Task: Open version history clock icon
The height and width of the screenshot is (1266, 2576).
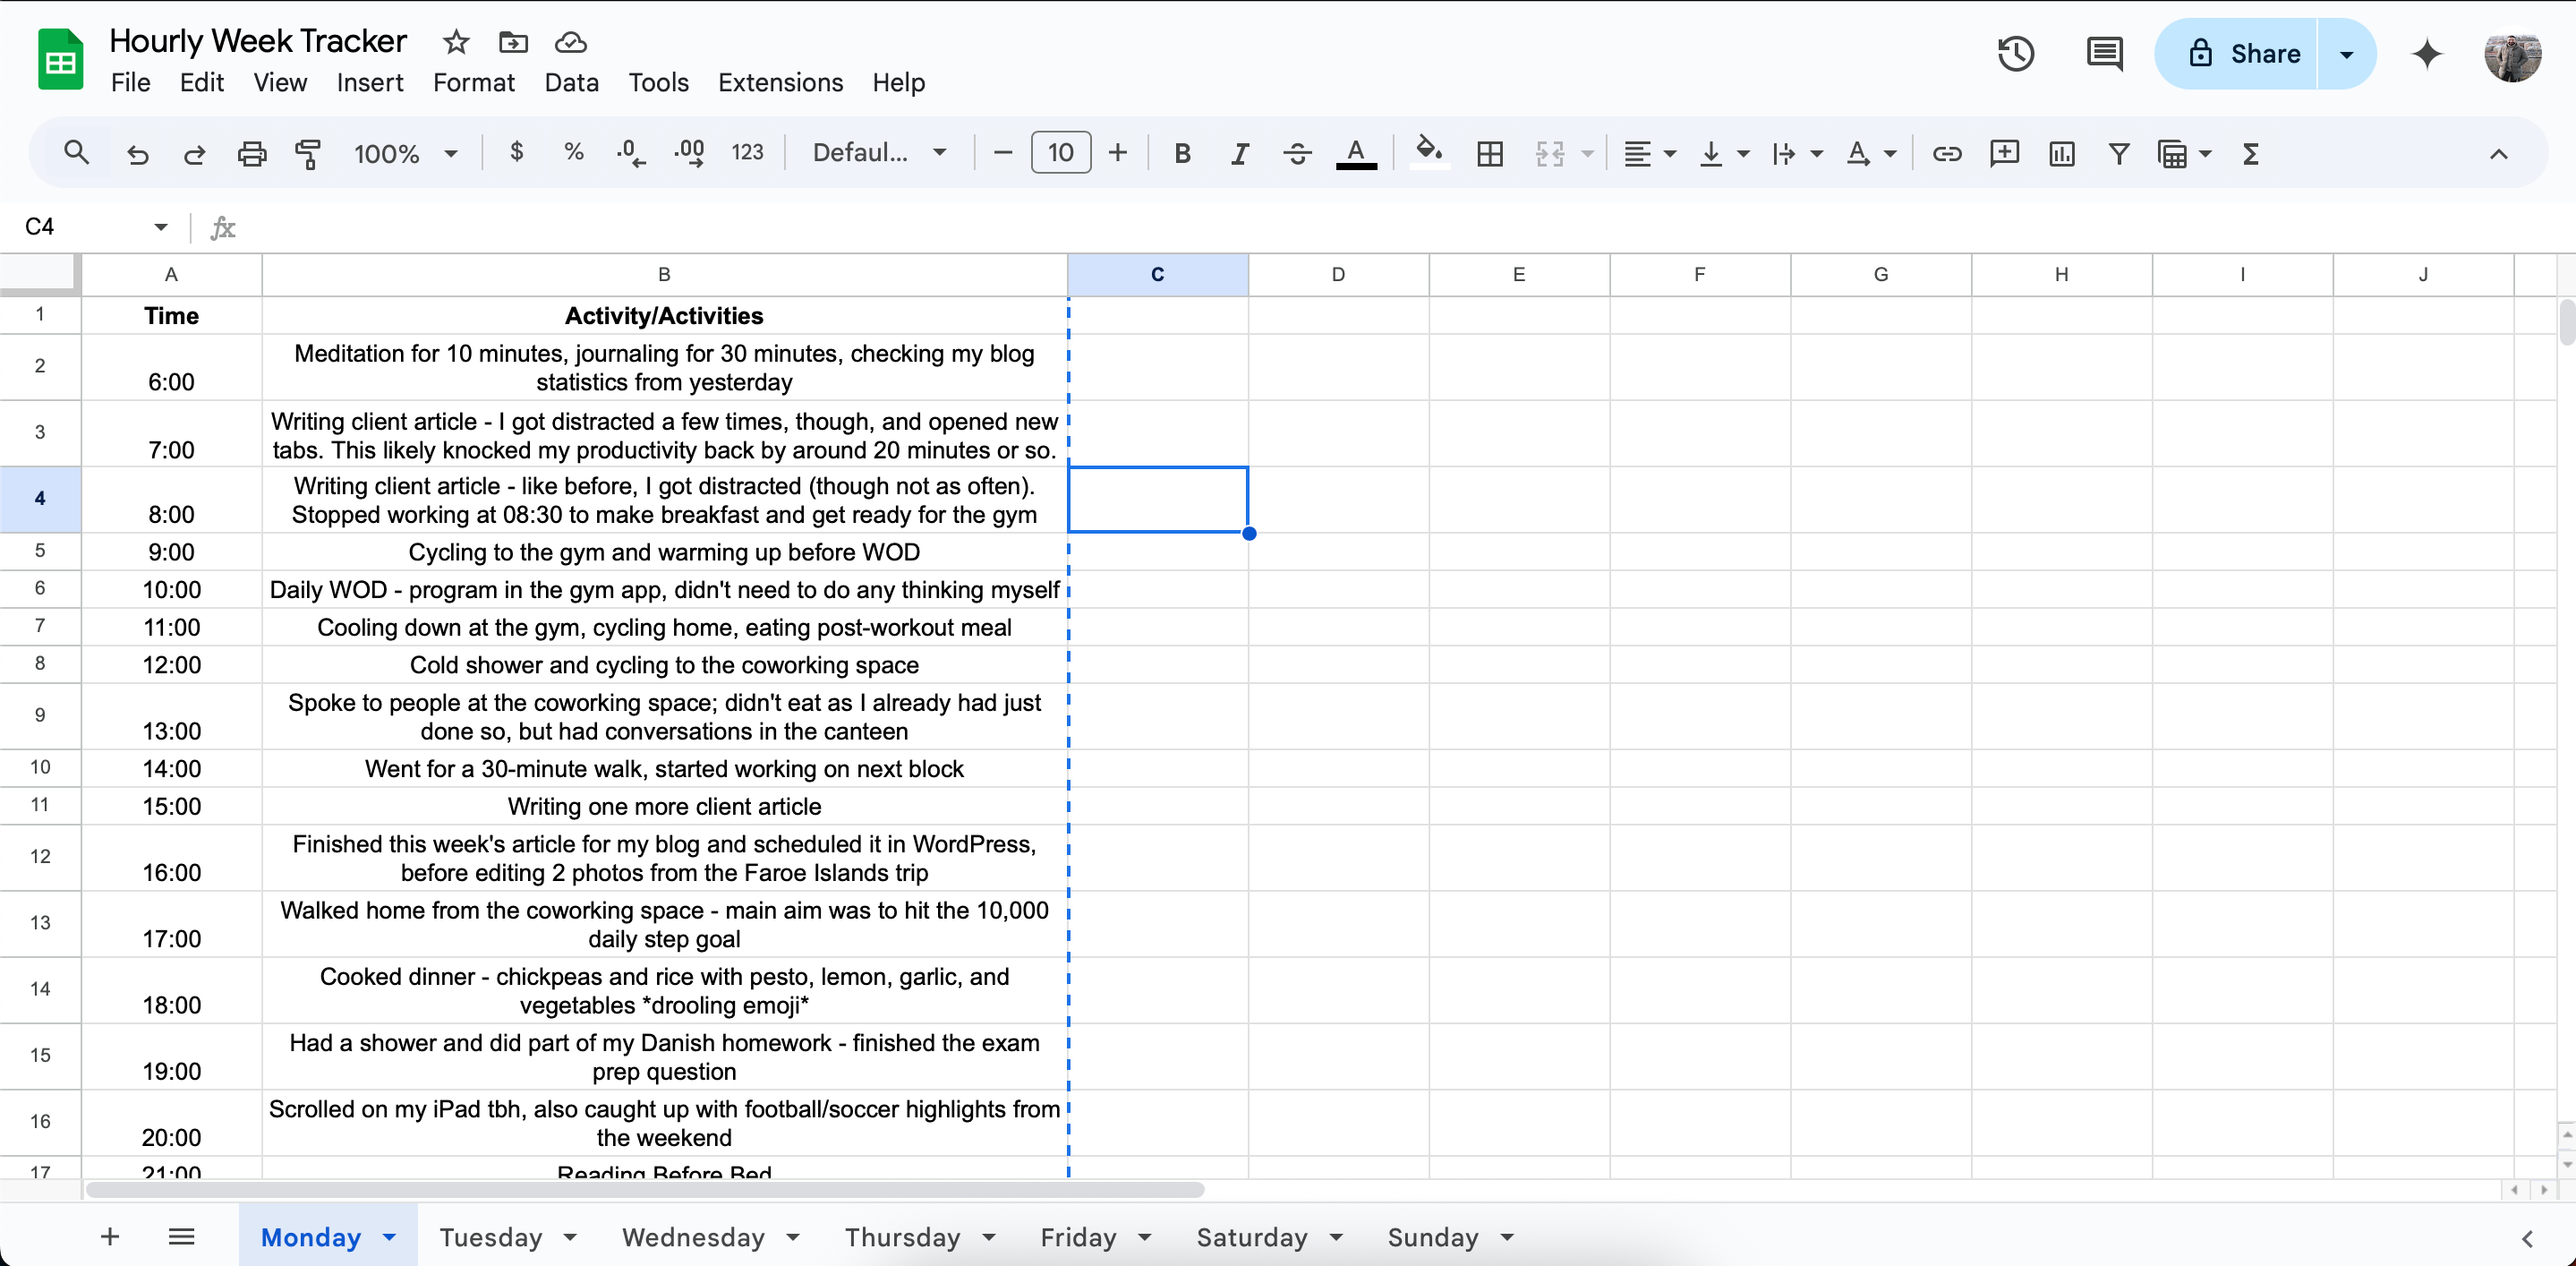Action: pyautogui.click(x=2015, y=53)
